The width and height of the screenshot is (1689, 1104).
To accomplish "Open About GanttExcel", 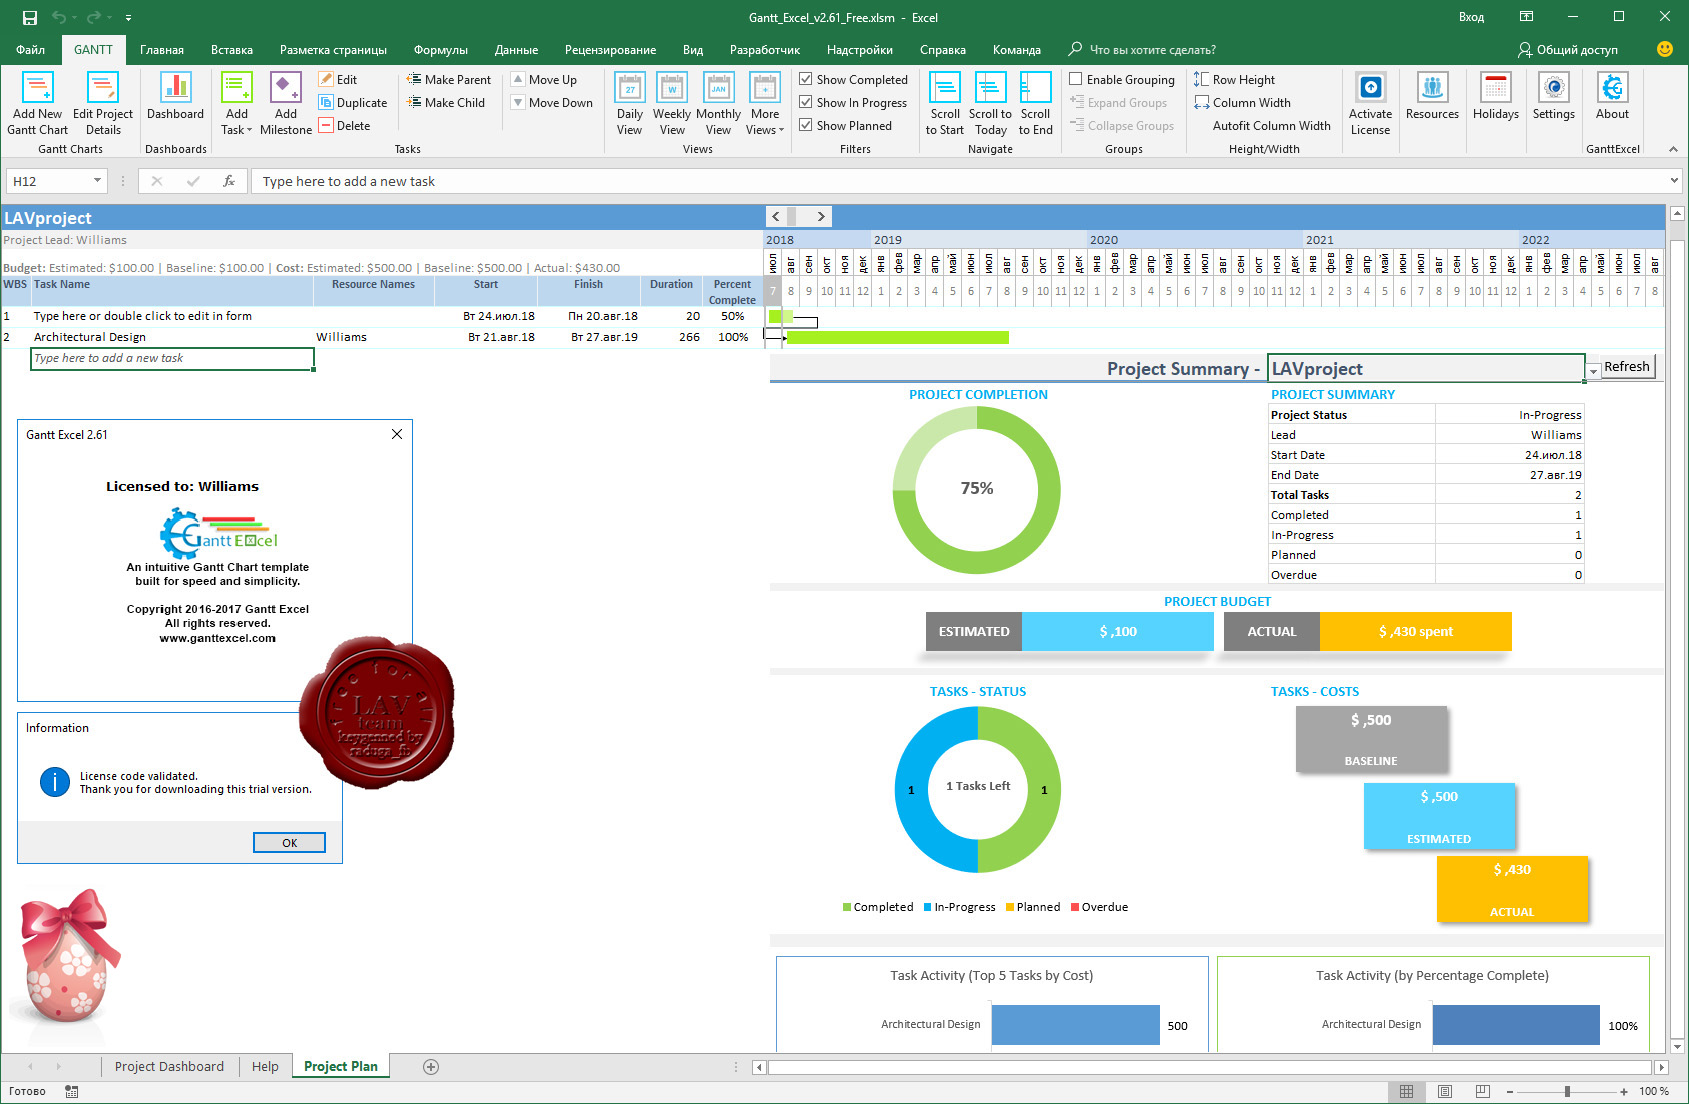I will (1612, 97).
